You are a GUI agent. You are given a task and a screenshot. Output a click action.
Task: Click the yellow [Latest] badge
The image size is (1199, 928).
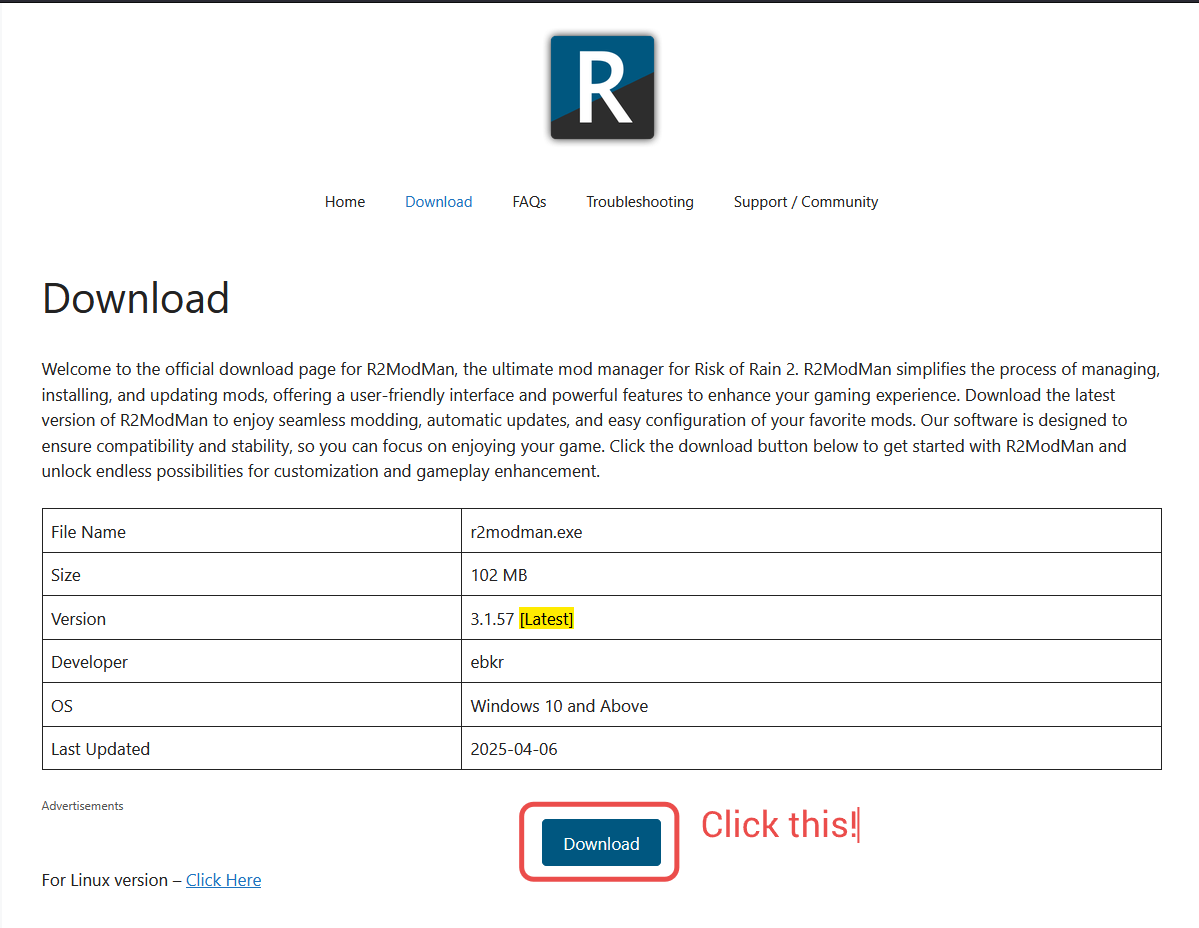546,619
